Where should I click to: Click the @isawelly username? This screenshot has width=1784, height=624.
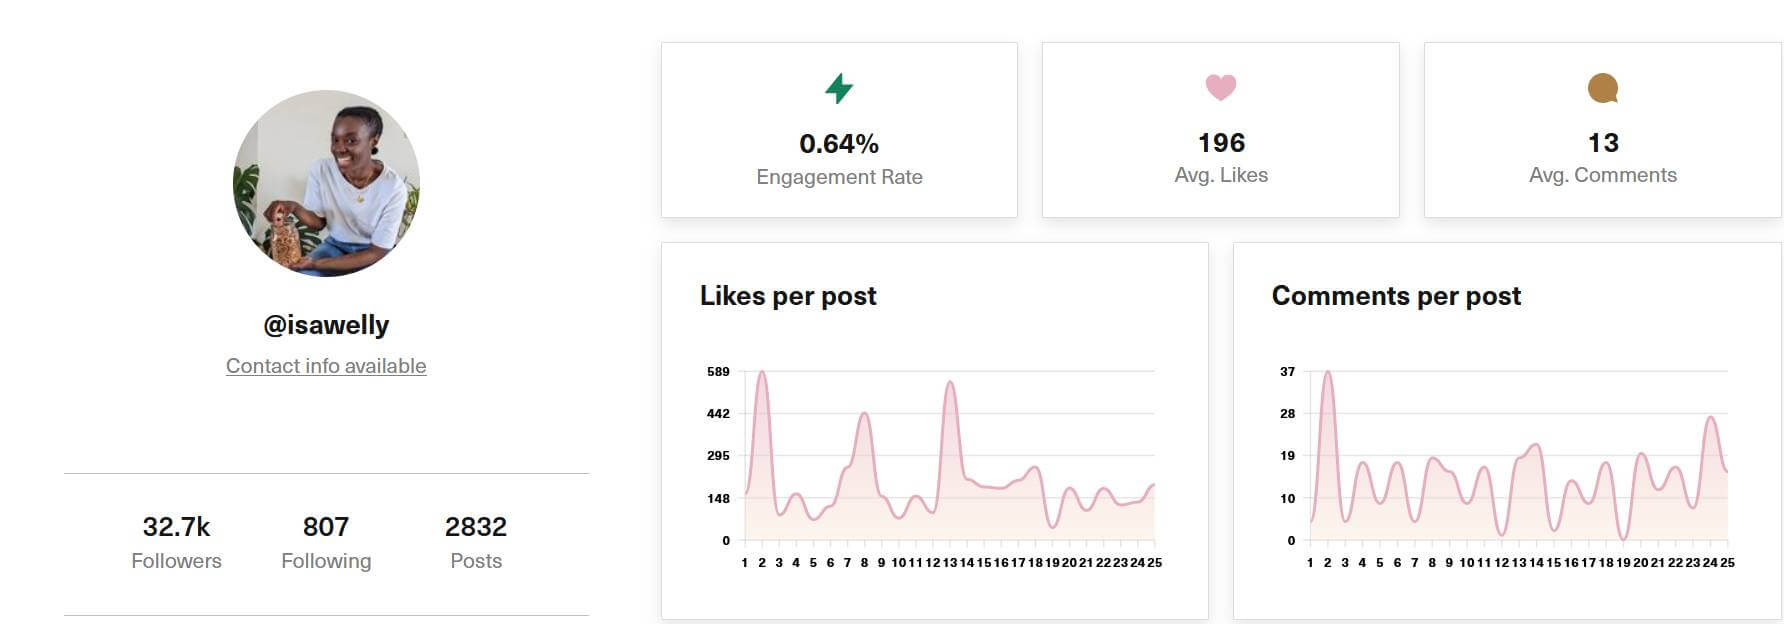tap(325, 325)
